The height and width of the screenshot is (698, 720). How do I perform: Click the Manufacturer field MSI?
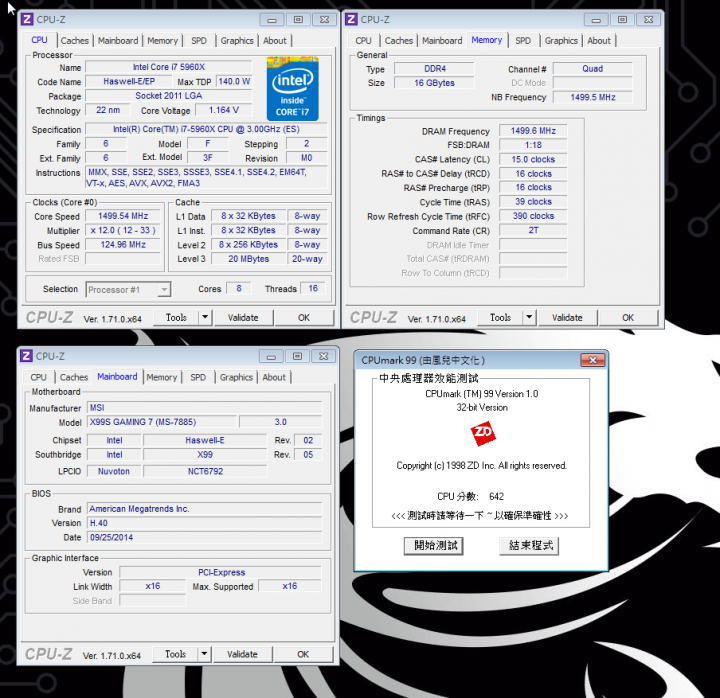click(204, 408)
